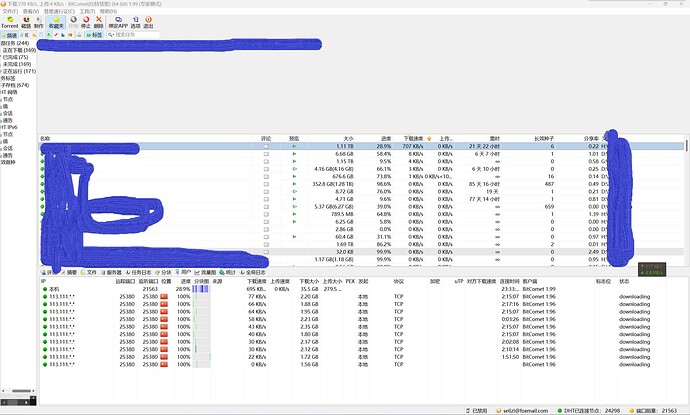Switch to the 统计 statistics tab
The image size is (690, 415).
tap(228, 272)
